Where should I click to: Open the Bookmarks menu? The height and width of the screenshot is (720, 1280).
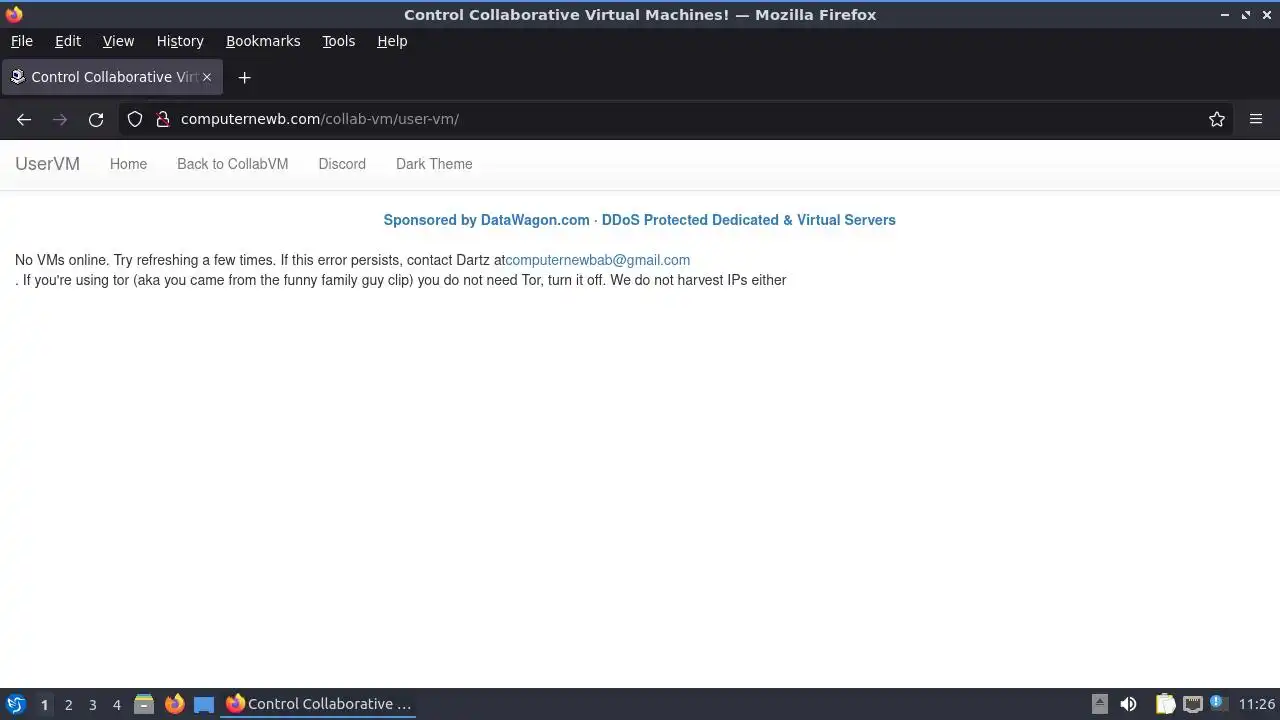pos(263,41)
